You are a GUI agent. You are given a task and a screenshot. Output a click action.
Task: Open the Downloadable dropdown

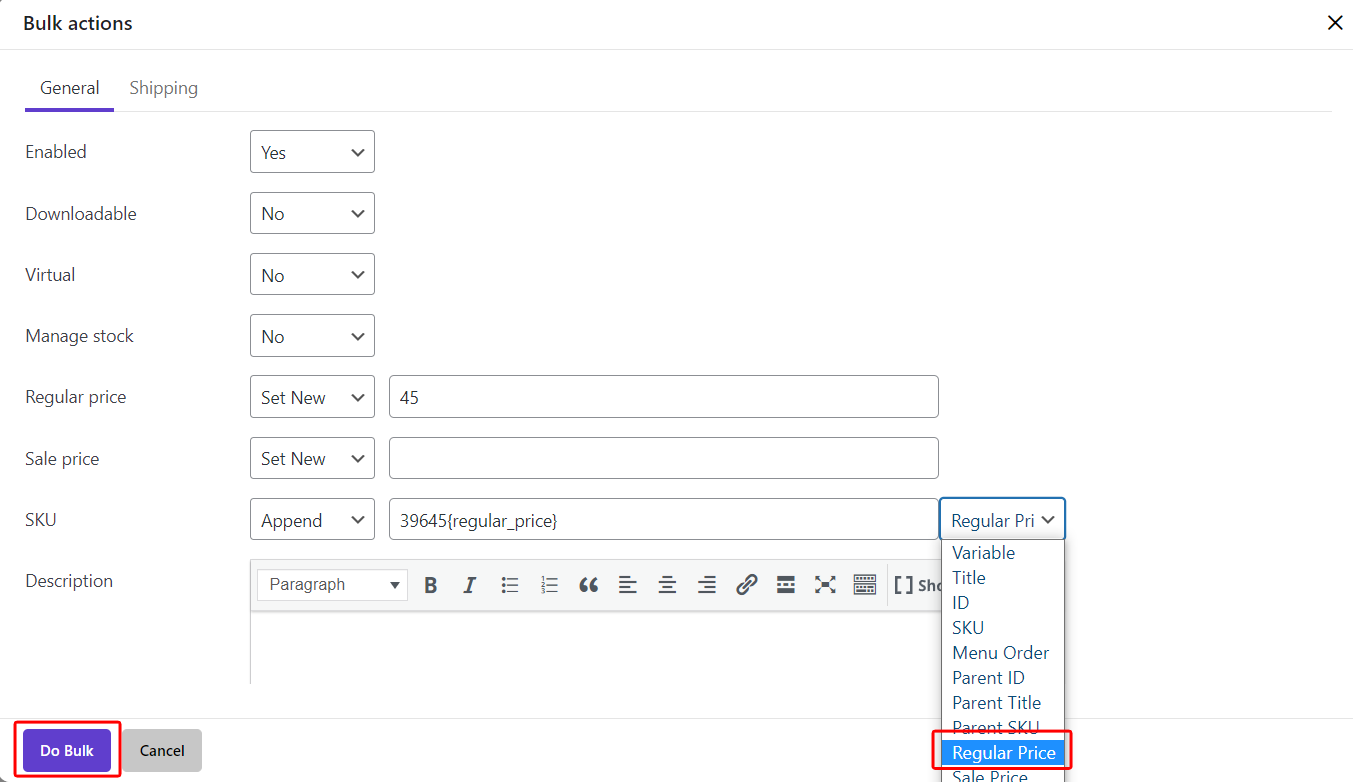(312, 213)
